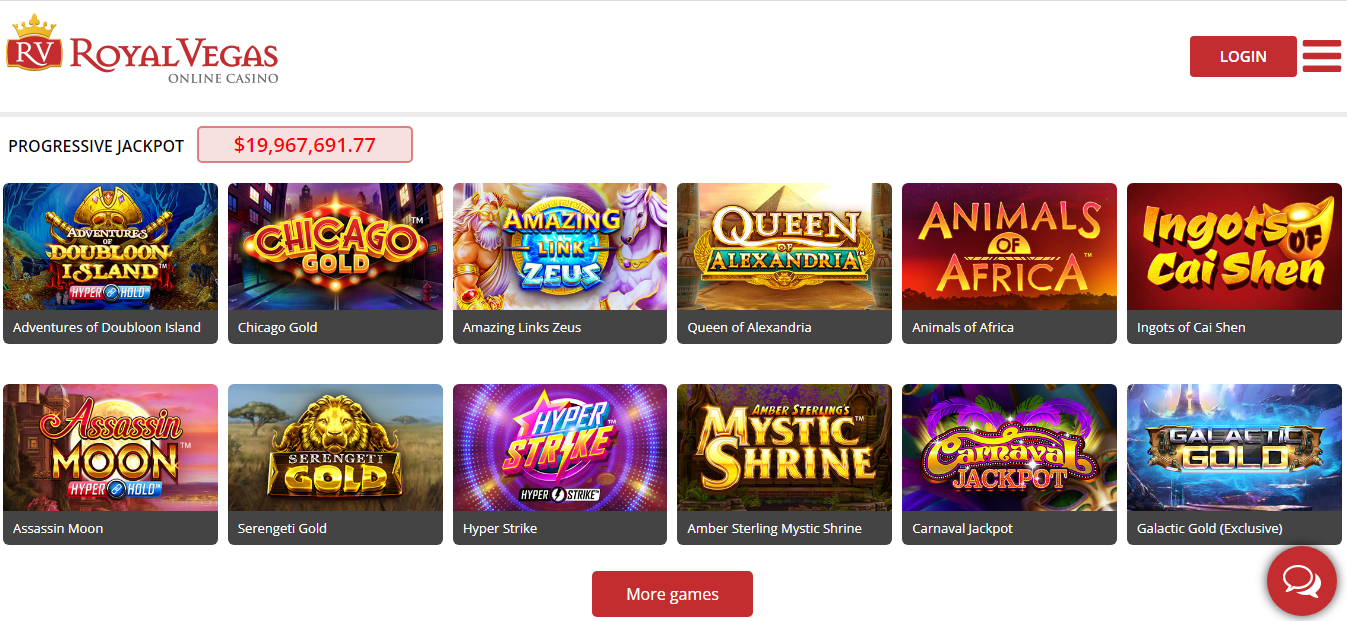Open Assassin Moon game thumbnail
This screenshot has width=1347, height=621.
[110, 447]
